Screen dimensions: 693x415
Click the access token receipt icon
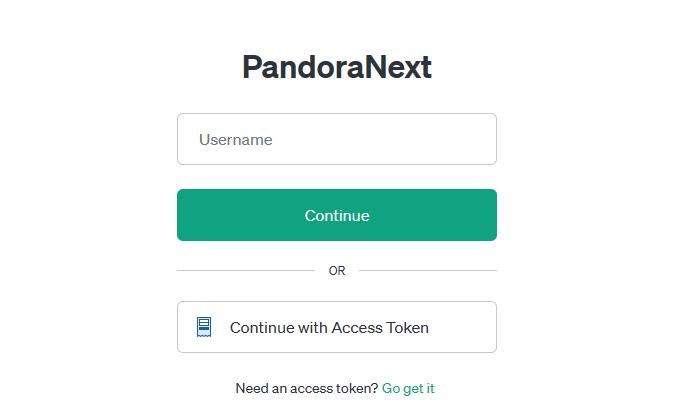[204, 327]
